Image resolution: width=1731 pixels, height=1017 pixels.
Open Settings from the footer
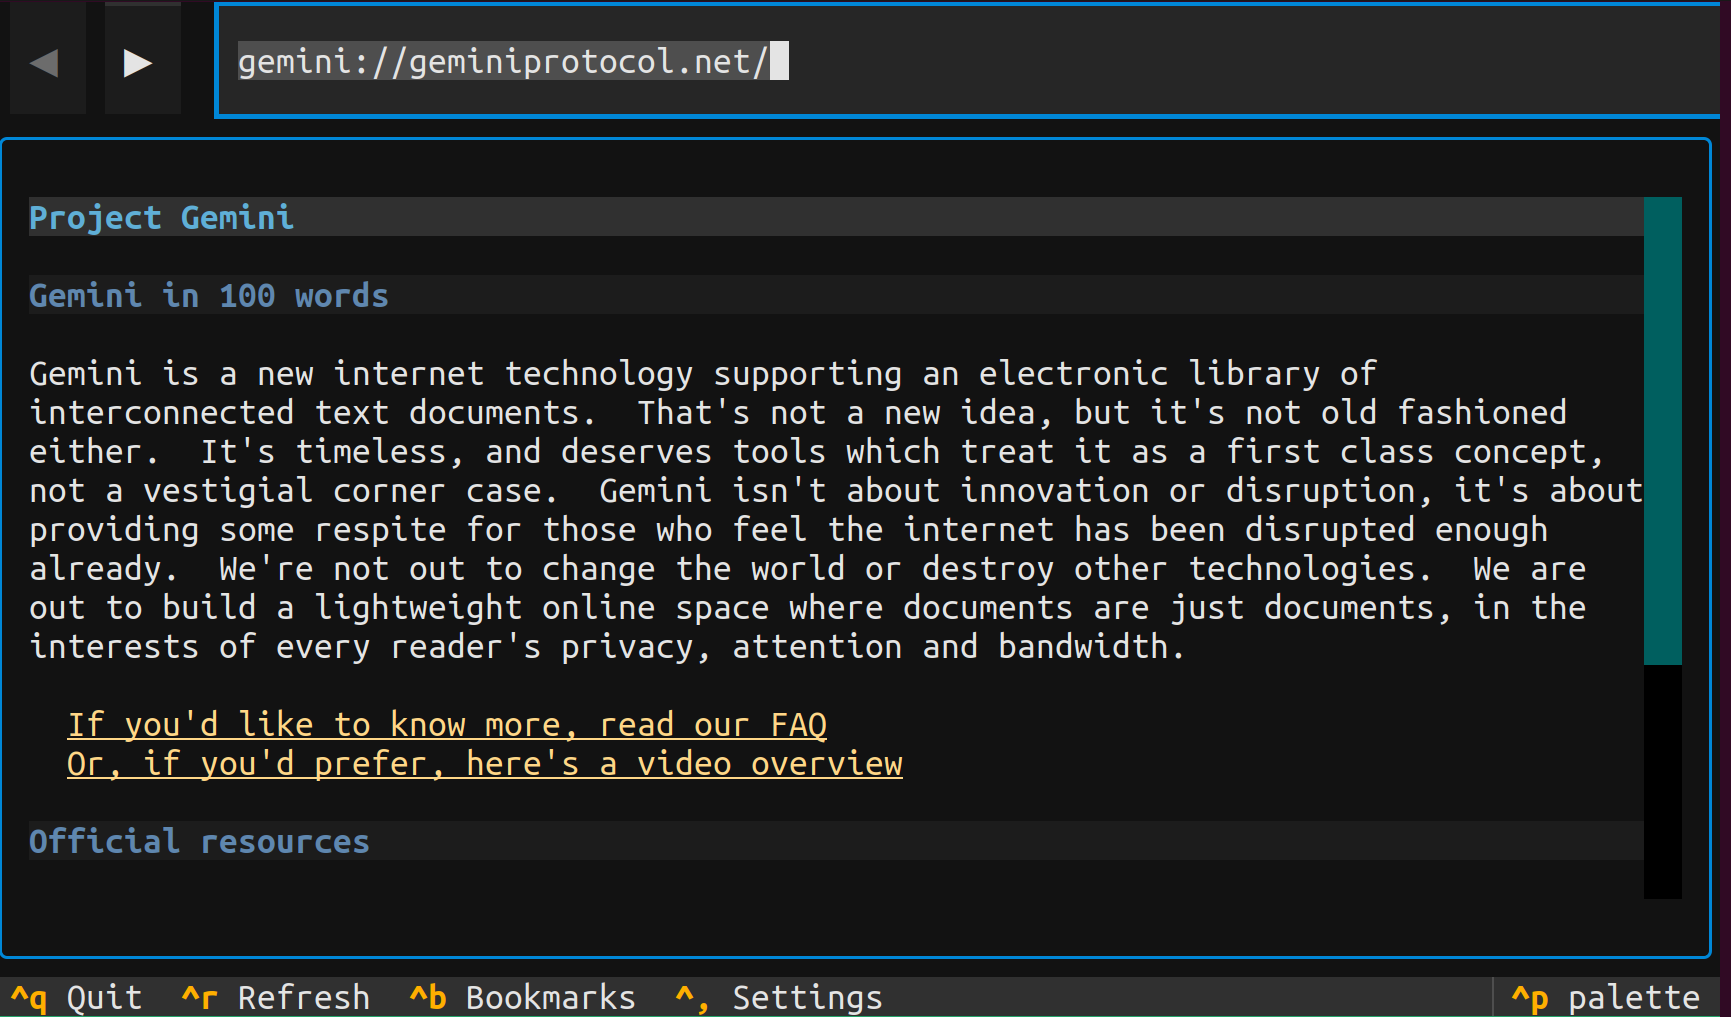tap(807, 998)
